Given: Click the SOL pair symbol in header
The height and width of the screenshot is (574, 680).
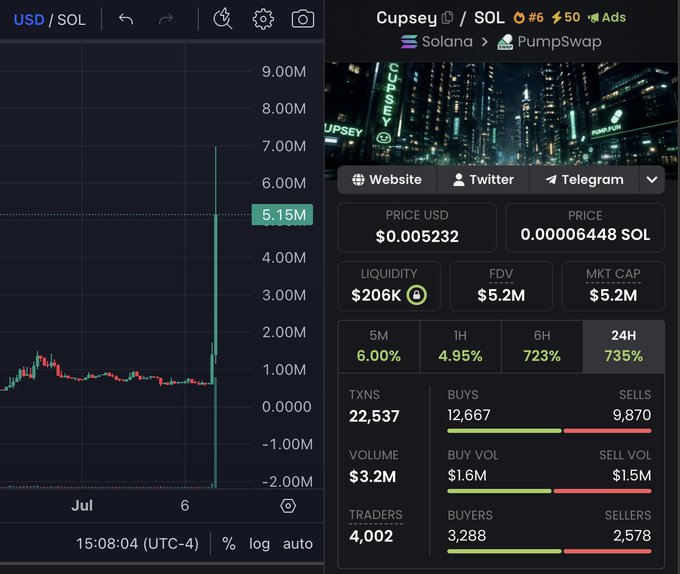Looking at the screenshot, I should (x=489, y=18).
